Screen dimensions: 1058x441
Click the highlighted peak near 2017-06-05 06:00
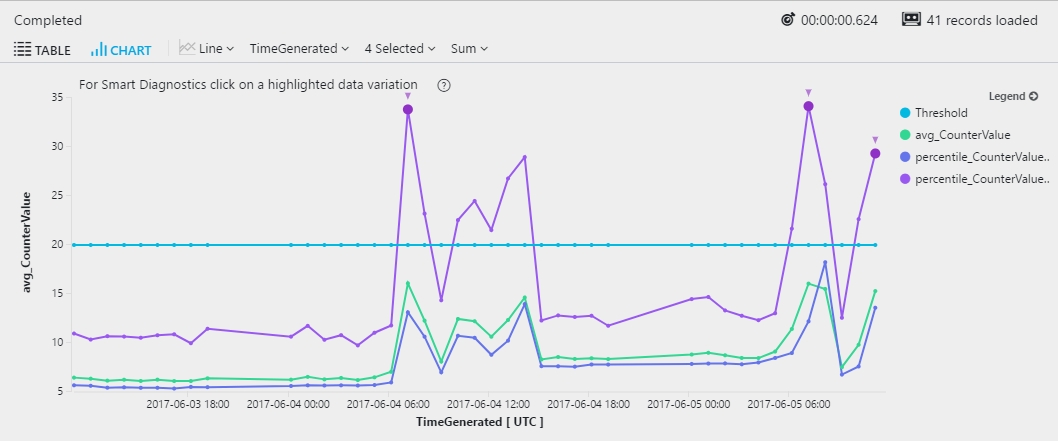coord(808,107)
